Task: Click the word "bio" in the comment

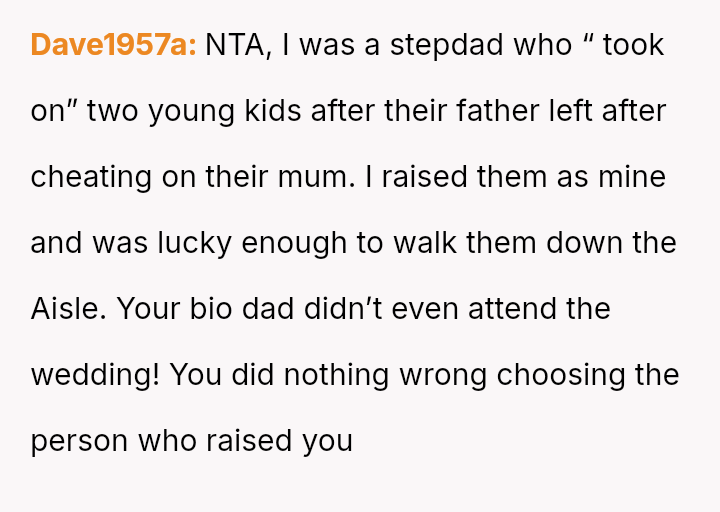Action: (x=216, y=309)
